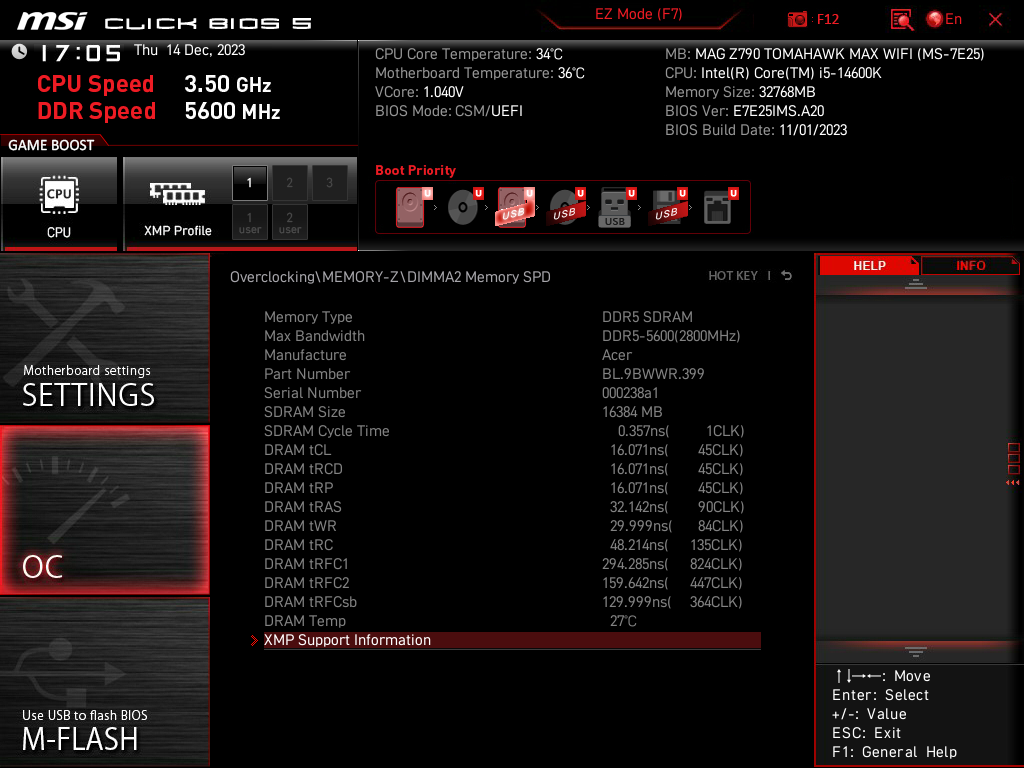
Task: Click the BIOS Ver E7E25IMS.A20 text
Action: [x=744, y=111]
